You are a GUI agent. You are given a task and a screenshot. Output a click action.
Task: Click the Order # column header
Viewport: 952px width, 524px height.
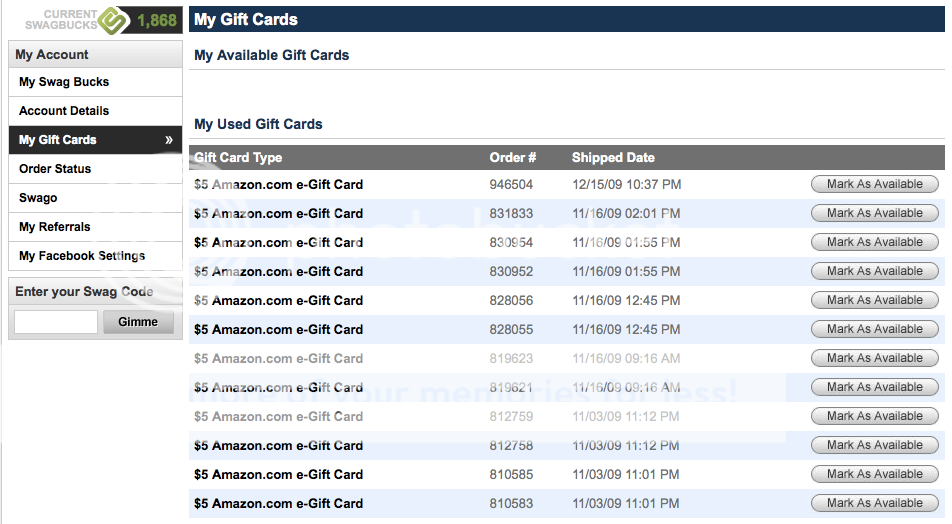[x=512, y=158]
